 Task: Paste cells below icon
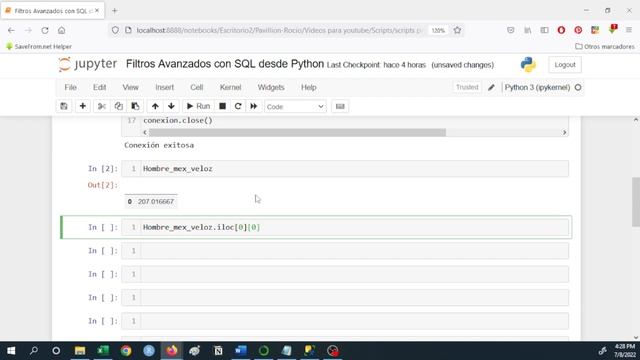tap(135, 107)
